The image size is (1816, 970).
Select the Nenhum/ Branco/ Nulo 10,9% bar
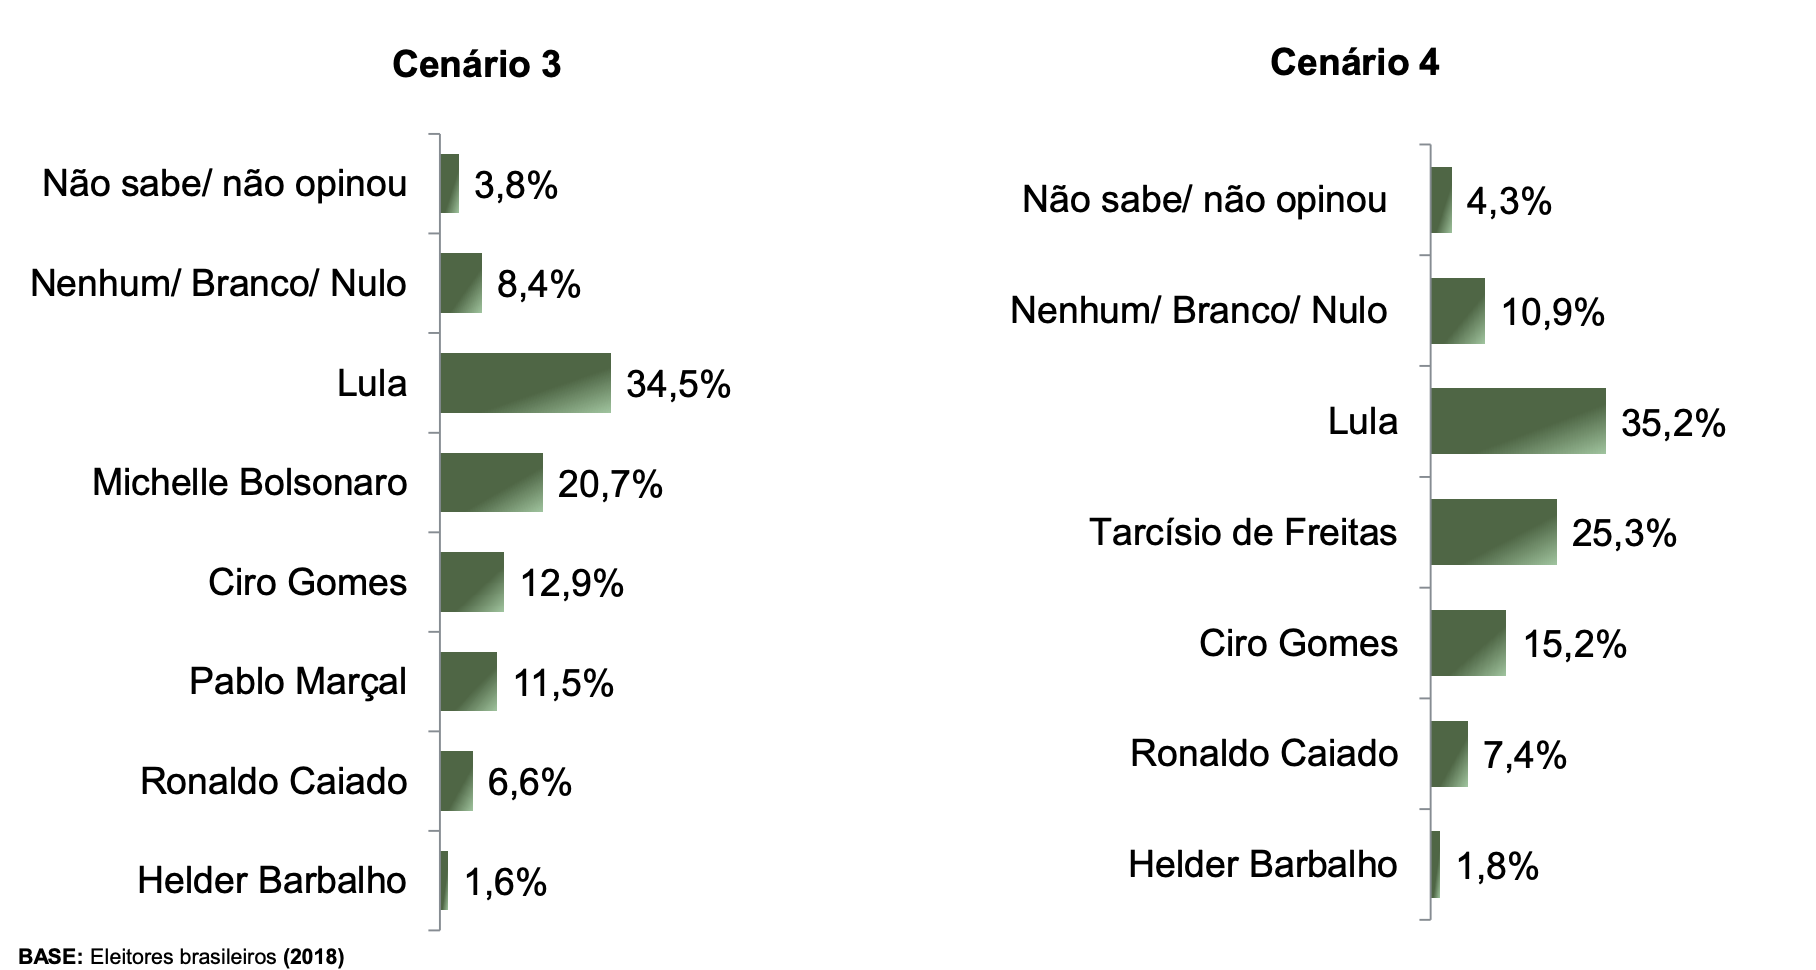coord(1457,311)
